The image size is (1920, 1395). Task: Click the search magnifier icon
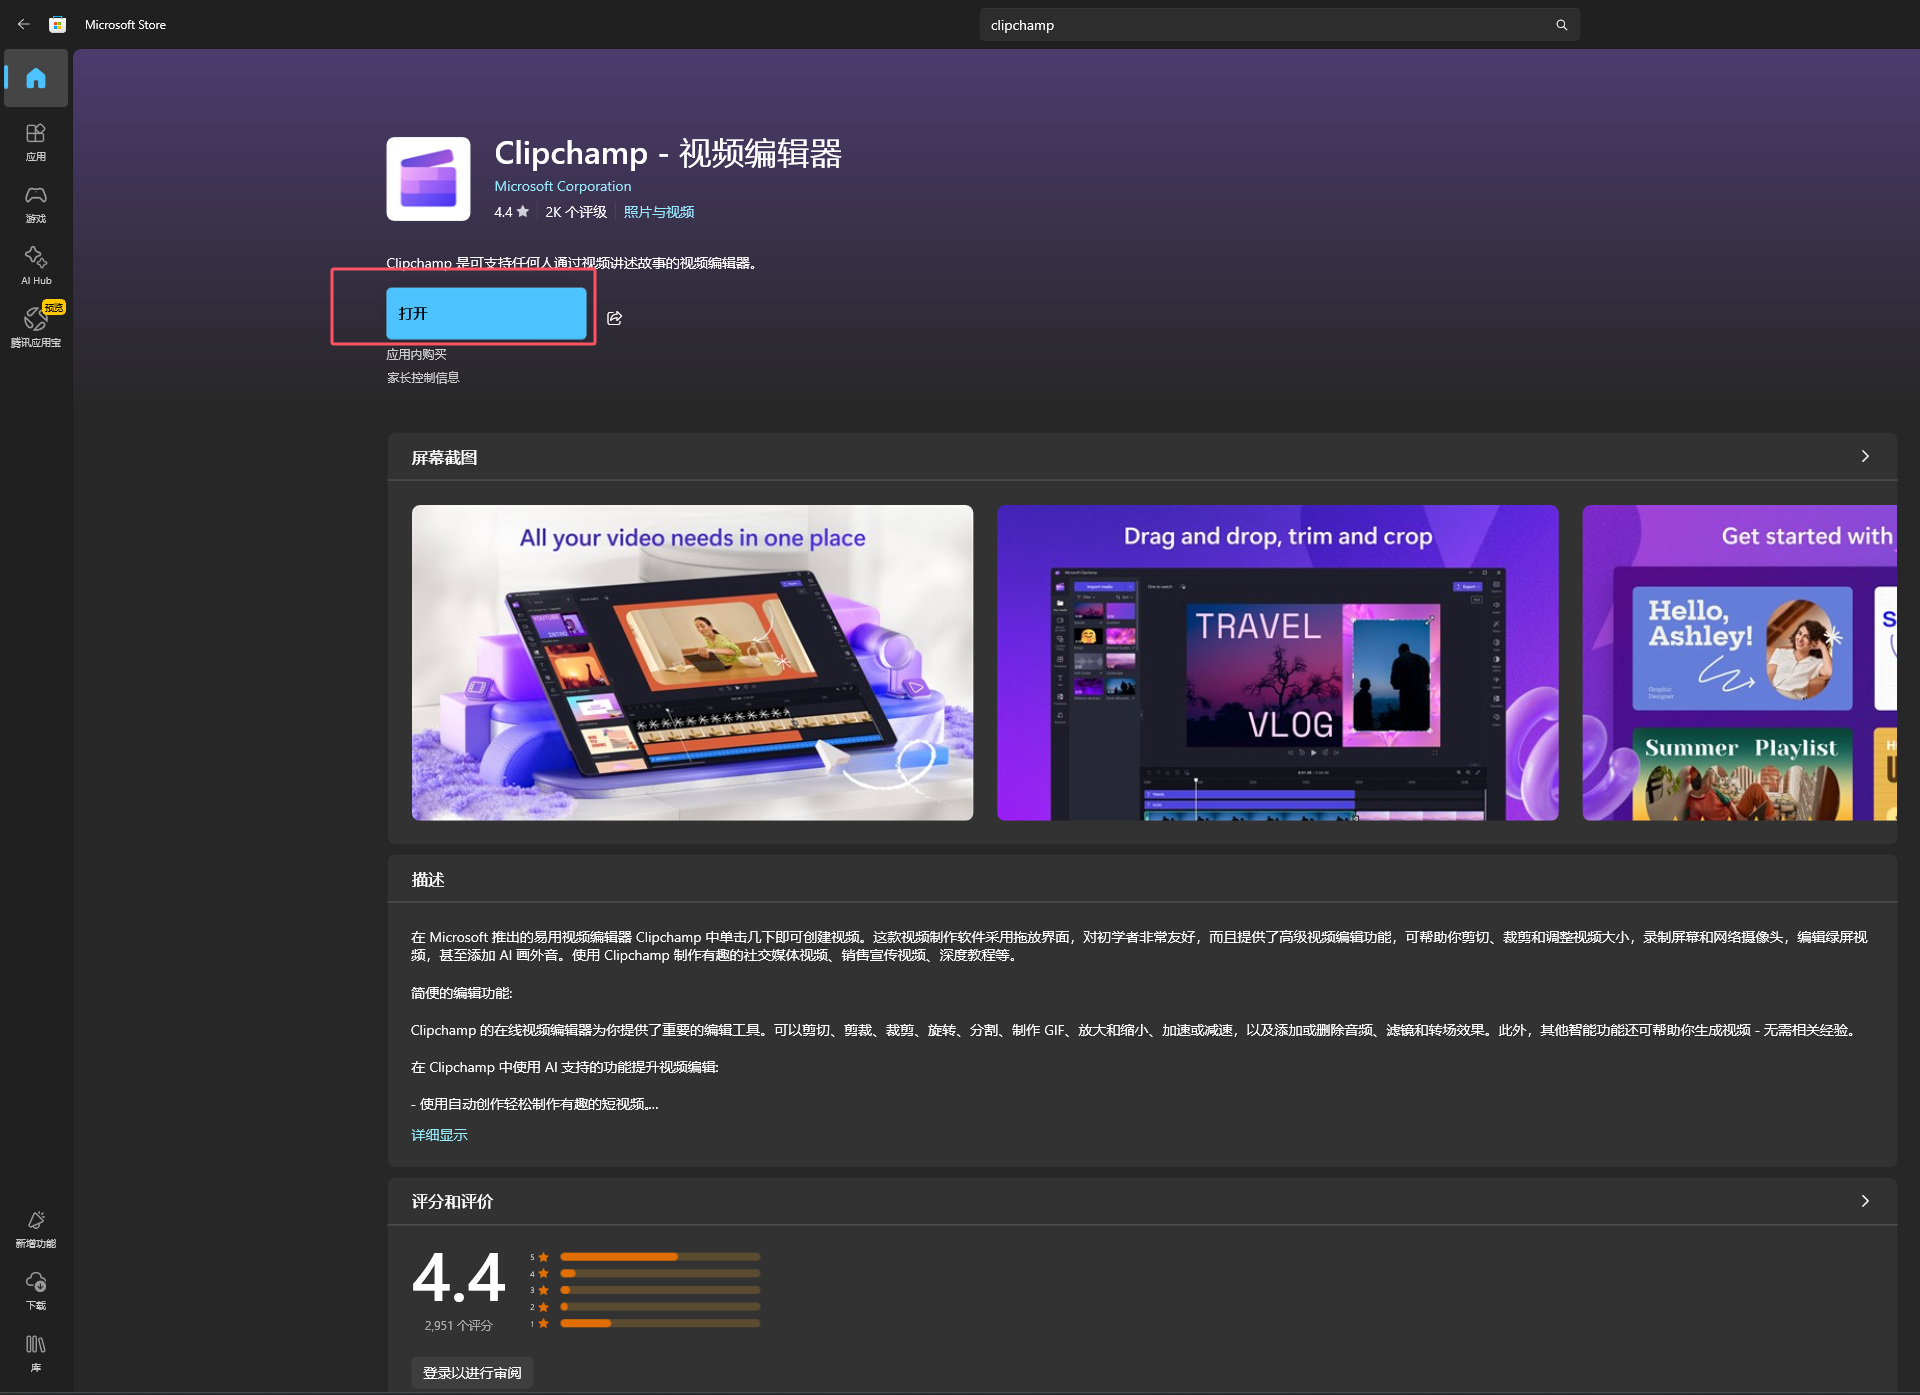pyautogui.click(x=1561, y=25)
